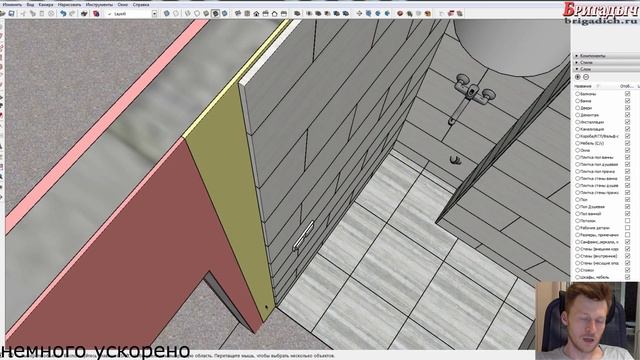Viewport: 640px width, 360px height.
Task: Switch to Monochrome style
Action: (x=224, y=13)
